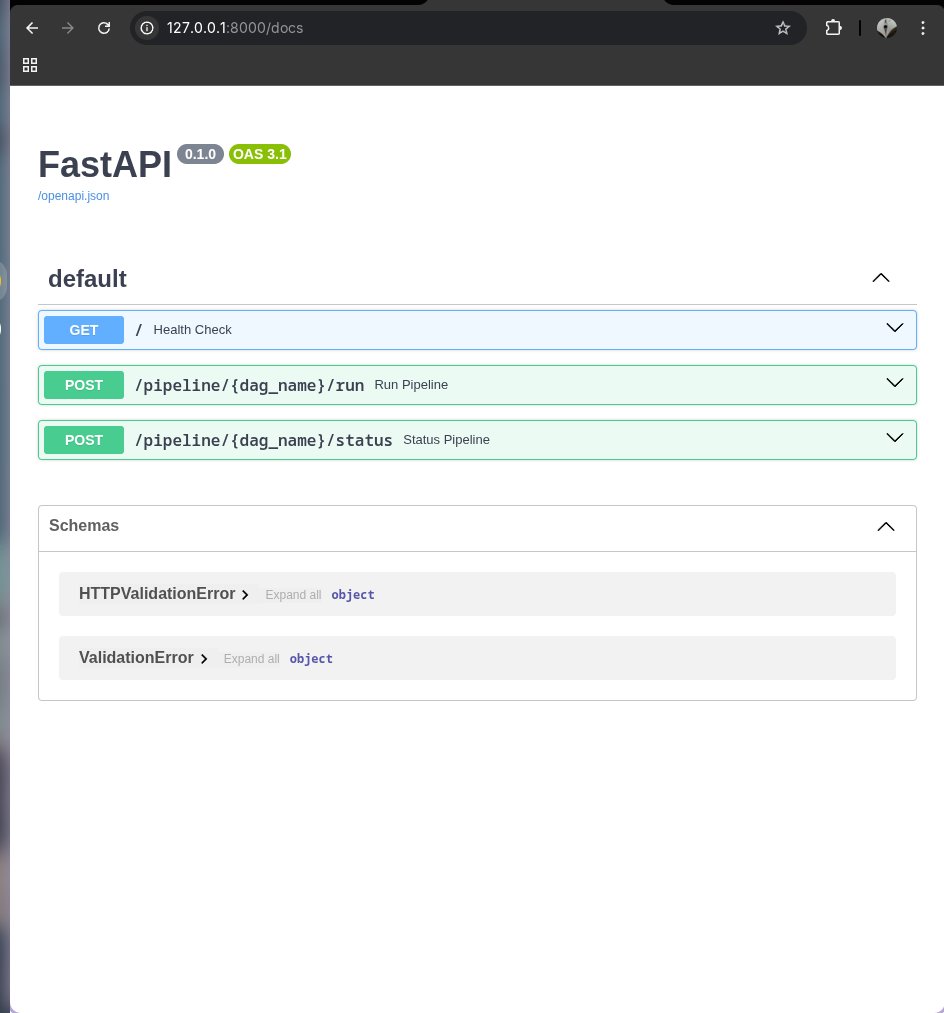Click POST badge for pipeline run

[x=84, y=385]
